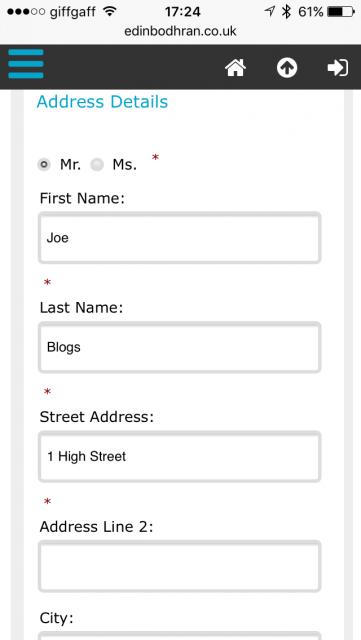Open the hamburger menu

click(26, 64)
